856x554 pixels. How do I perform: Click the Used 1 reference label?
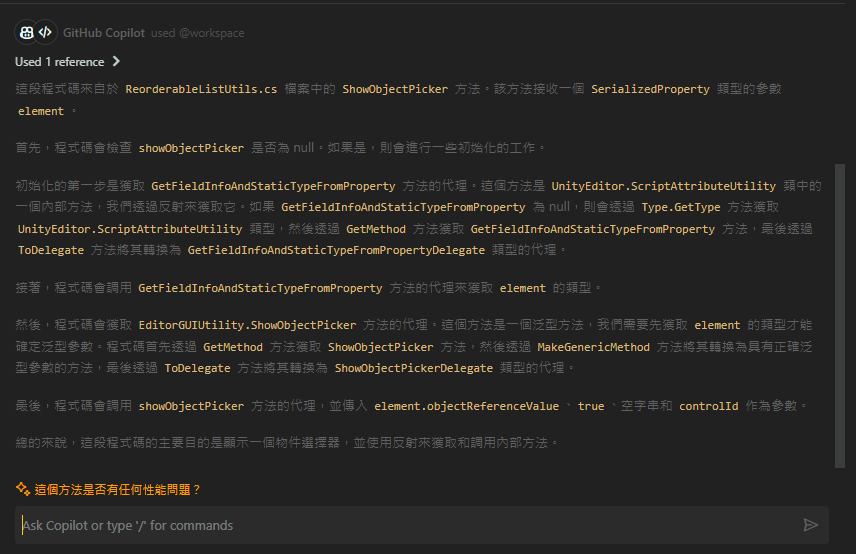60,62
